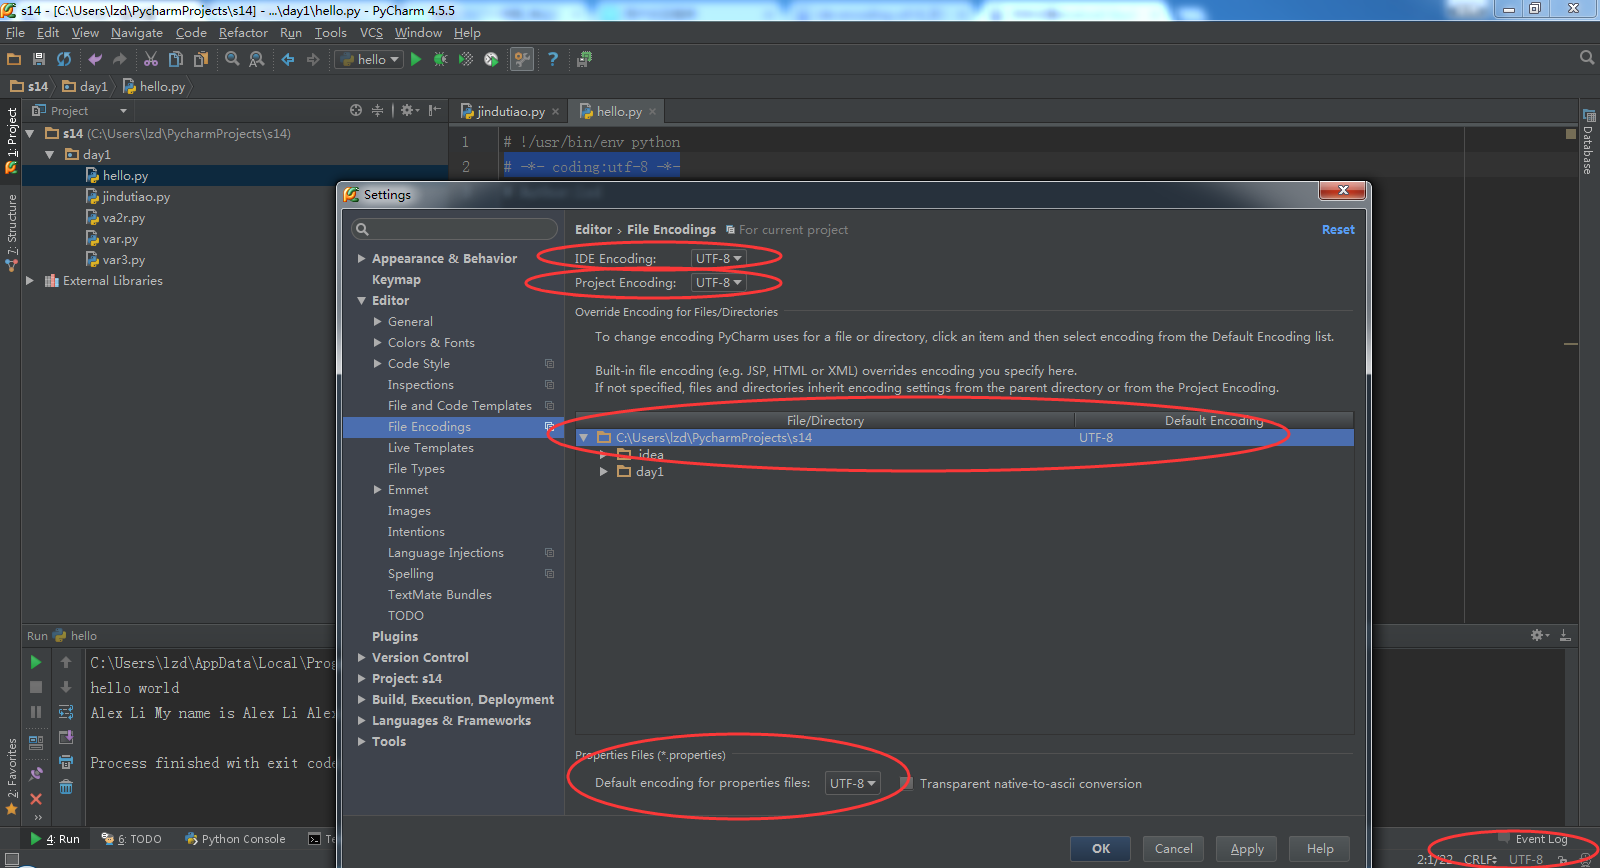Open the Navigate menu

[x=137, y=33]
